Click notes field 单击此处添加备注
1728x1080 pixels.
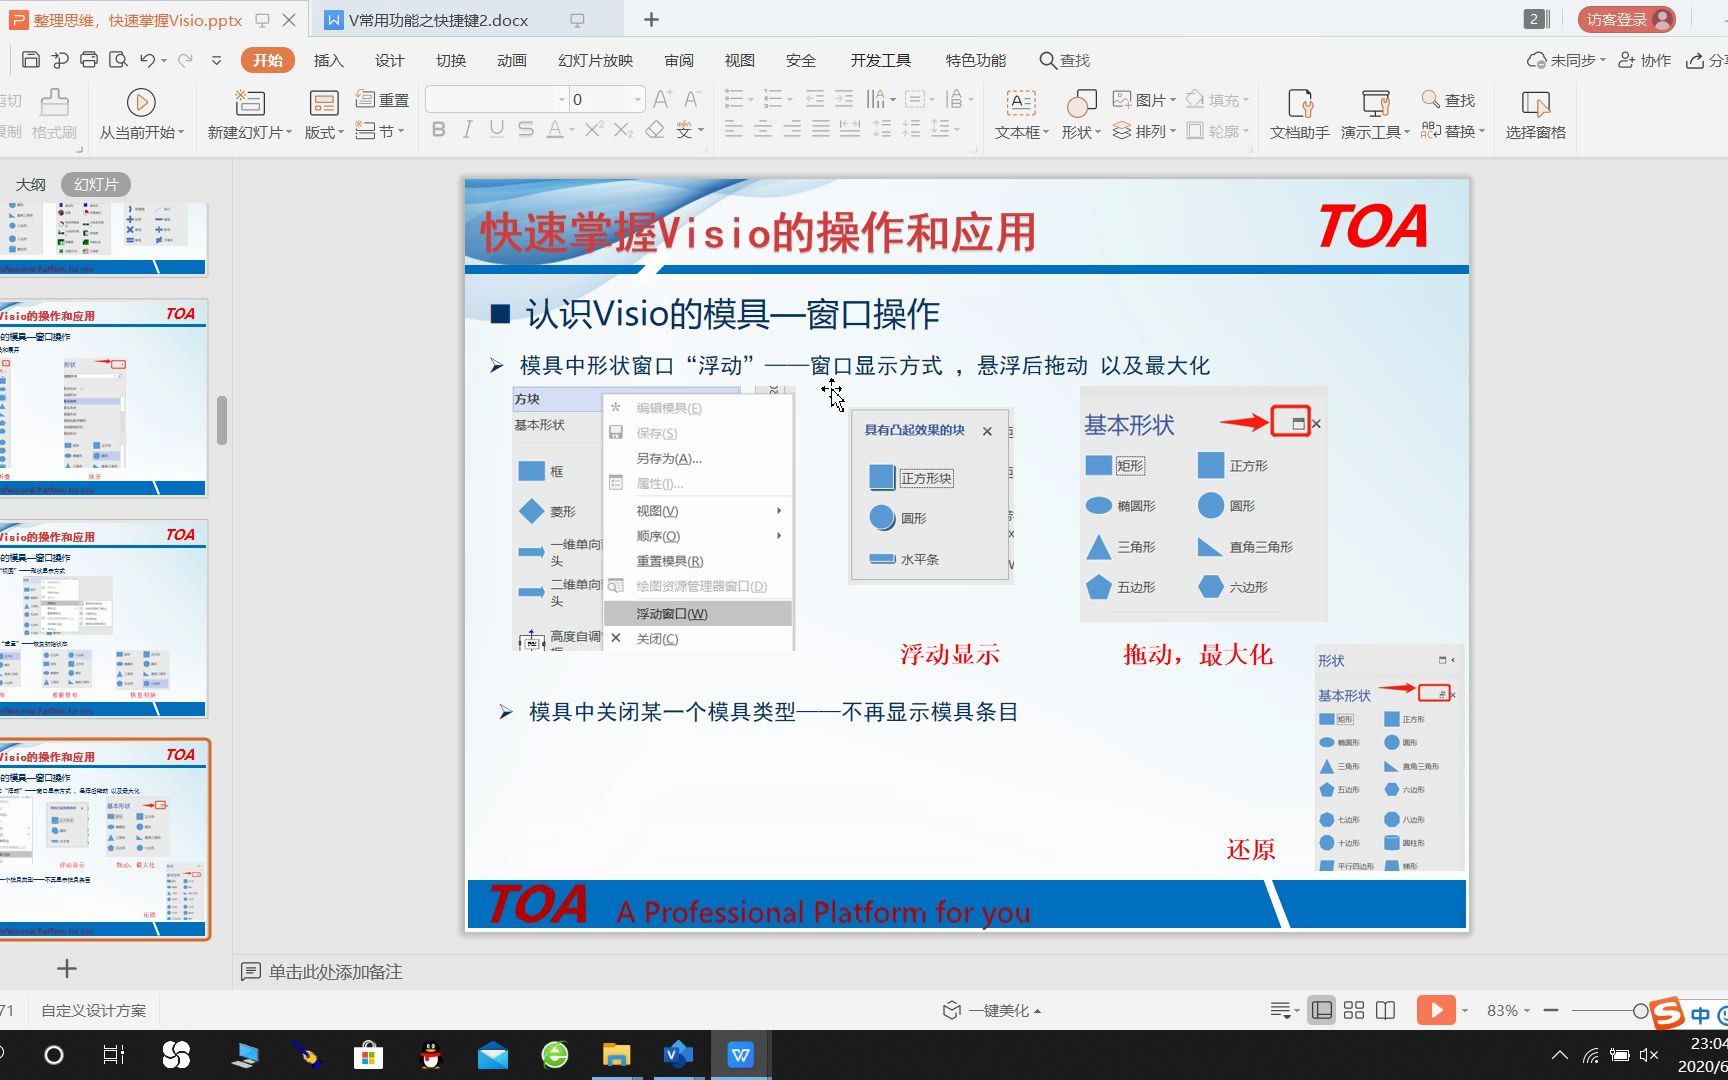coord(335,971)
